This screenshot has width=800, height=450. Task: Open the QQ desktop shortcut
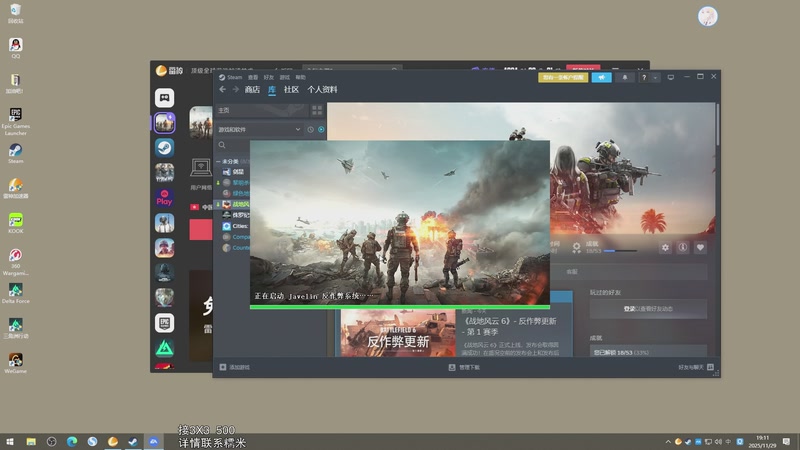point(16,48)
